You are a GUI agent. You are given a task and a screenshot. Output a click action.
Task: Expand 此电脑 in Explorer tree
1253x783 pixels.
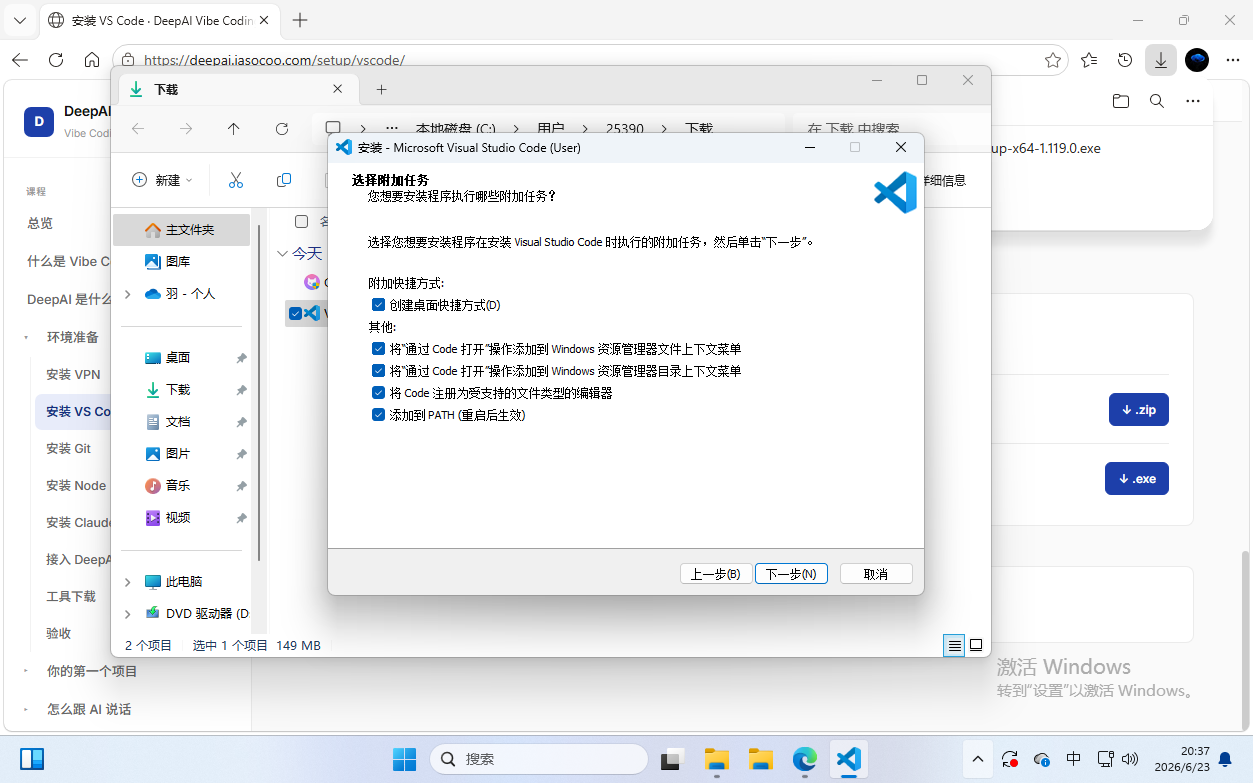click(x=127, y=582)
